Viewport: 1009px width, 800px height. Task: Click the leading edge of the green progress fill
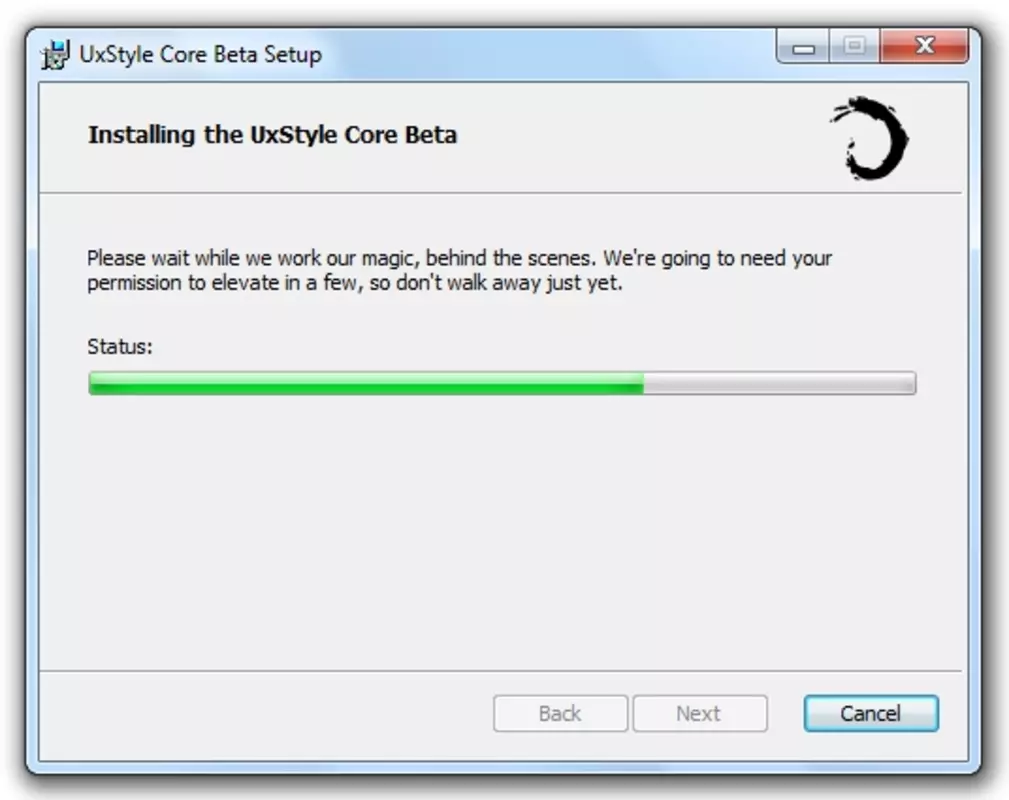pos(642,384)
